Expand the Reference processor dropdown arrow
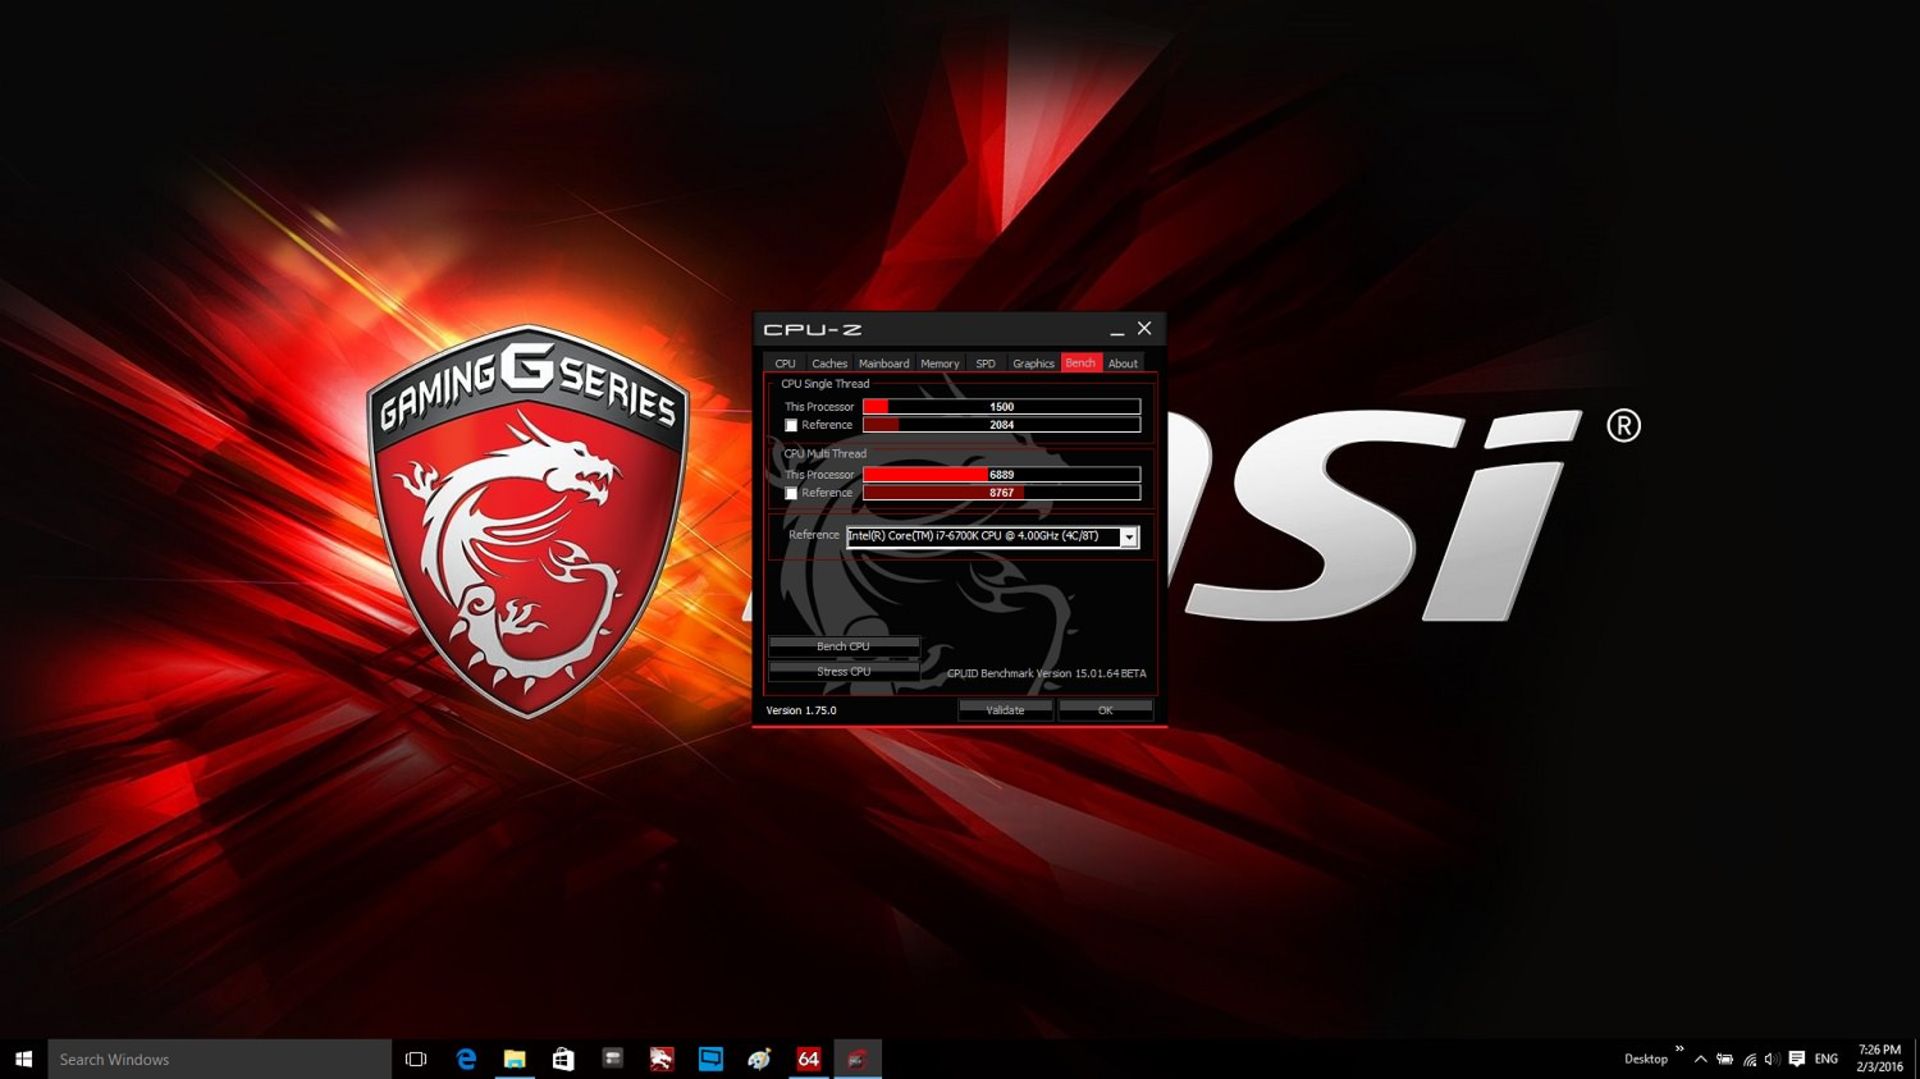 pos(1129,537)
